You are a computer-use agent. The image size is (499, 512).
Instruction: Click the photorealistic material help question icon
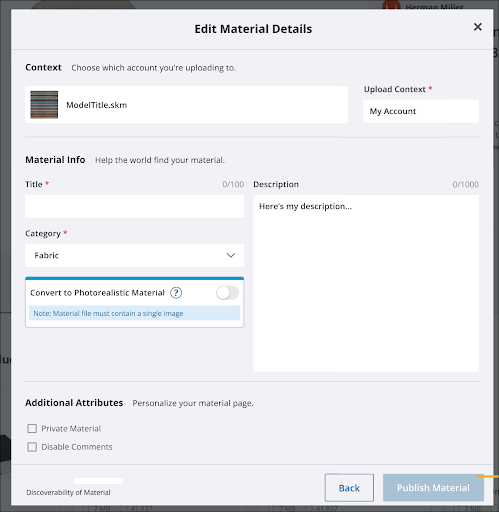tap(176, 293)
